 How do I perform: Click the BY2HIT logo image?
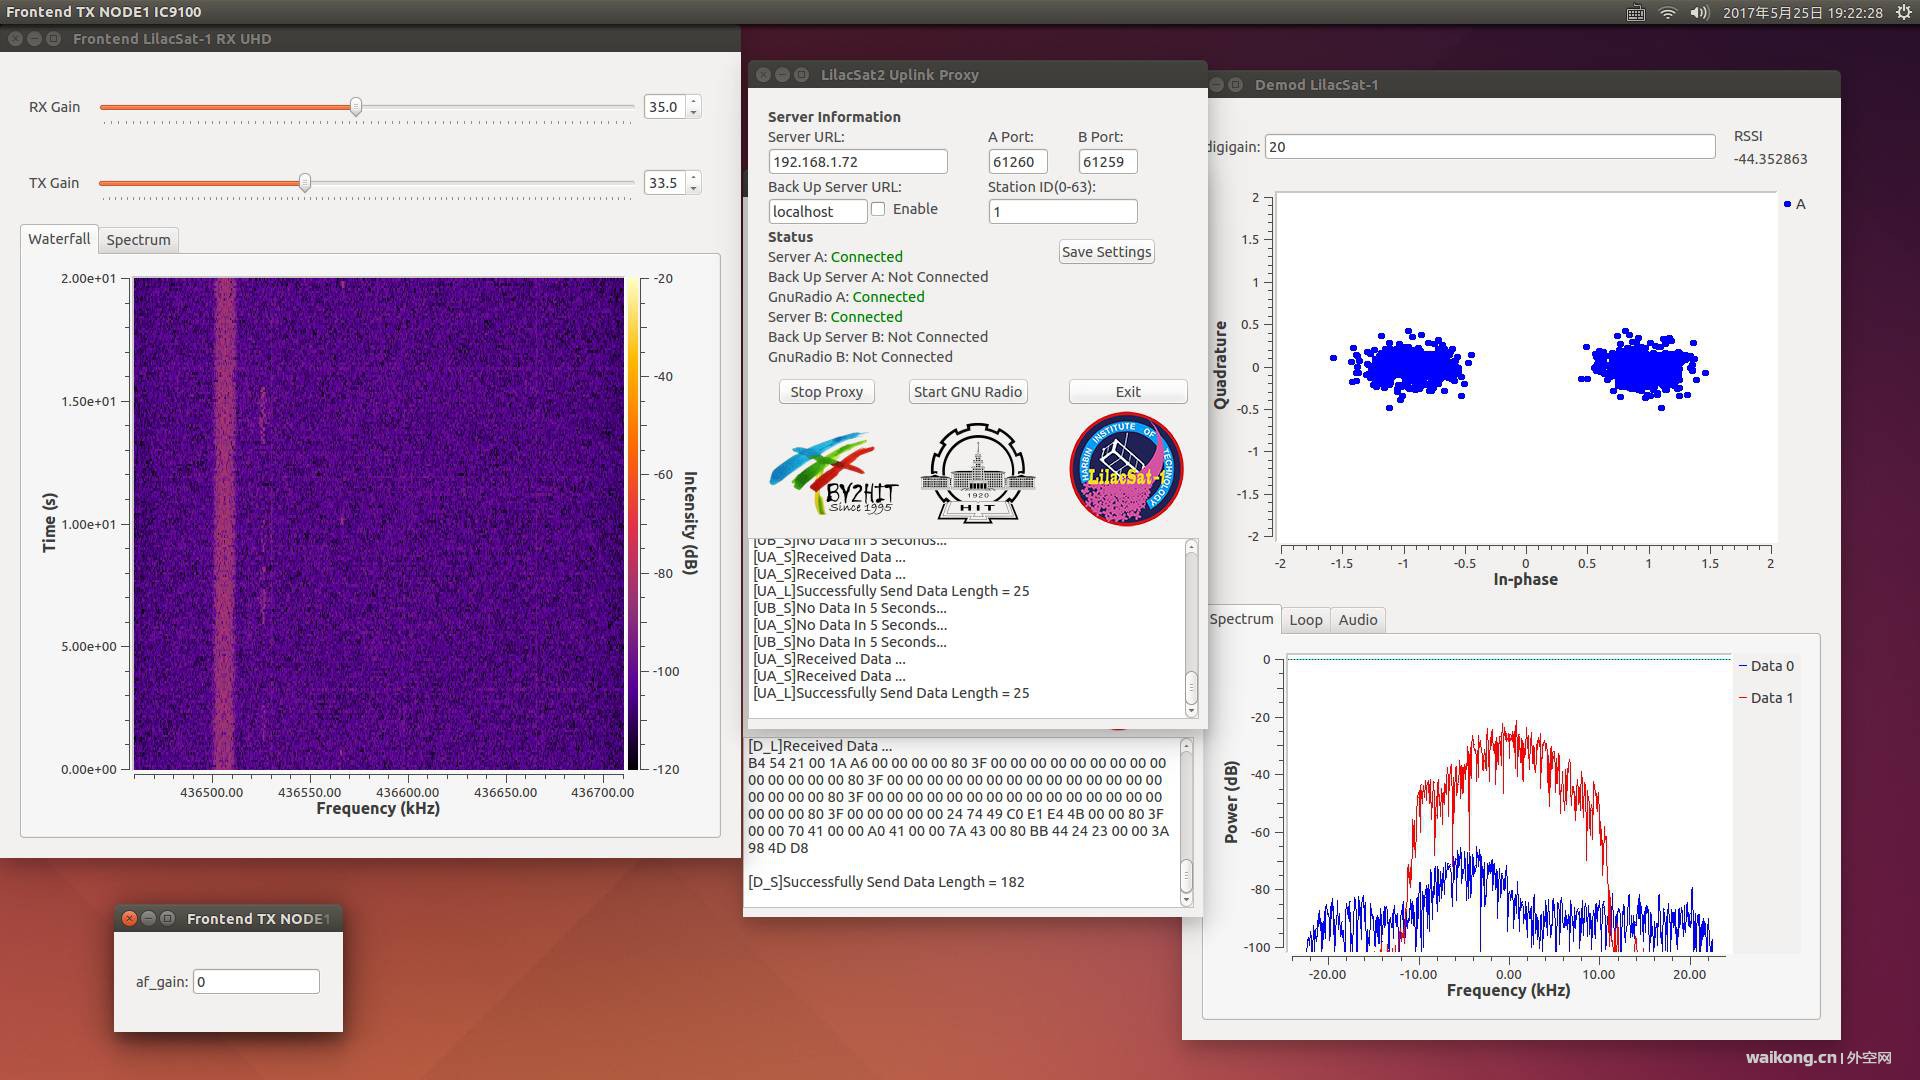point(833,472)
